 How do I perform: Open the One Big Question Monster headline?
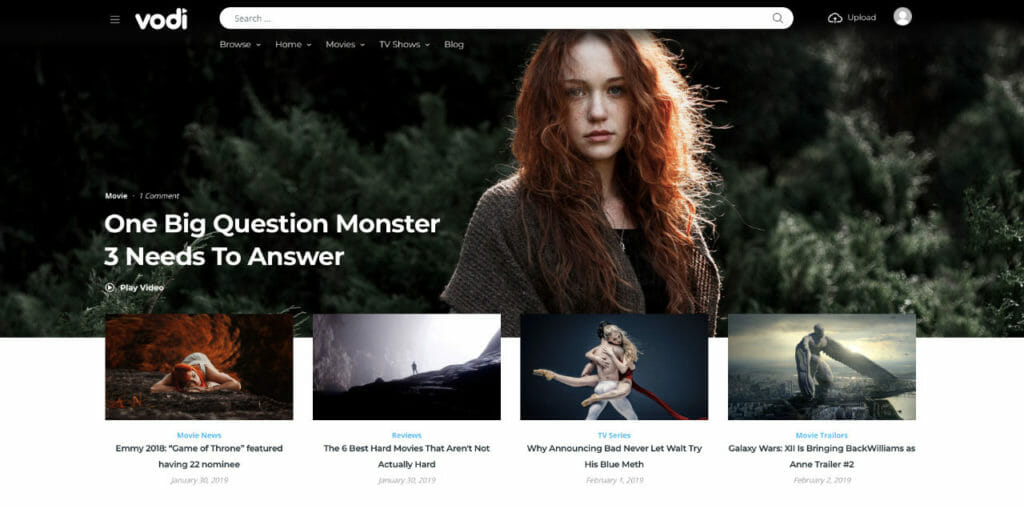272,240
